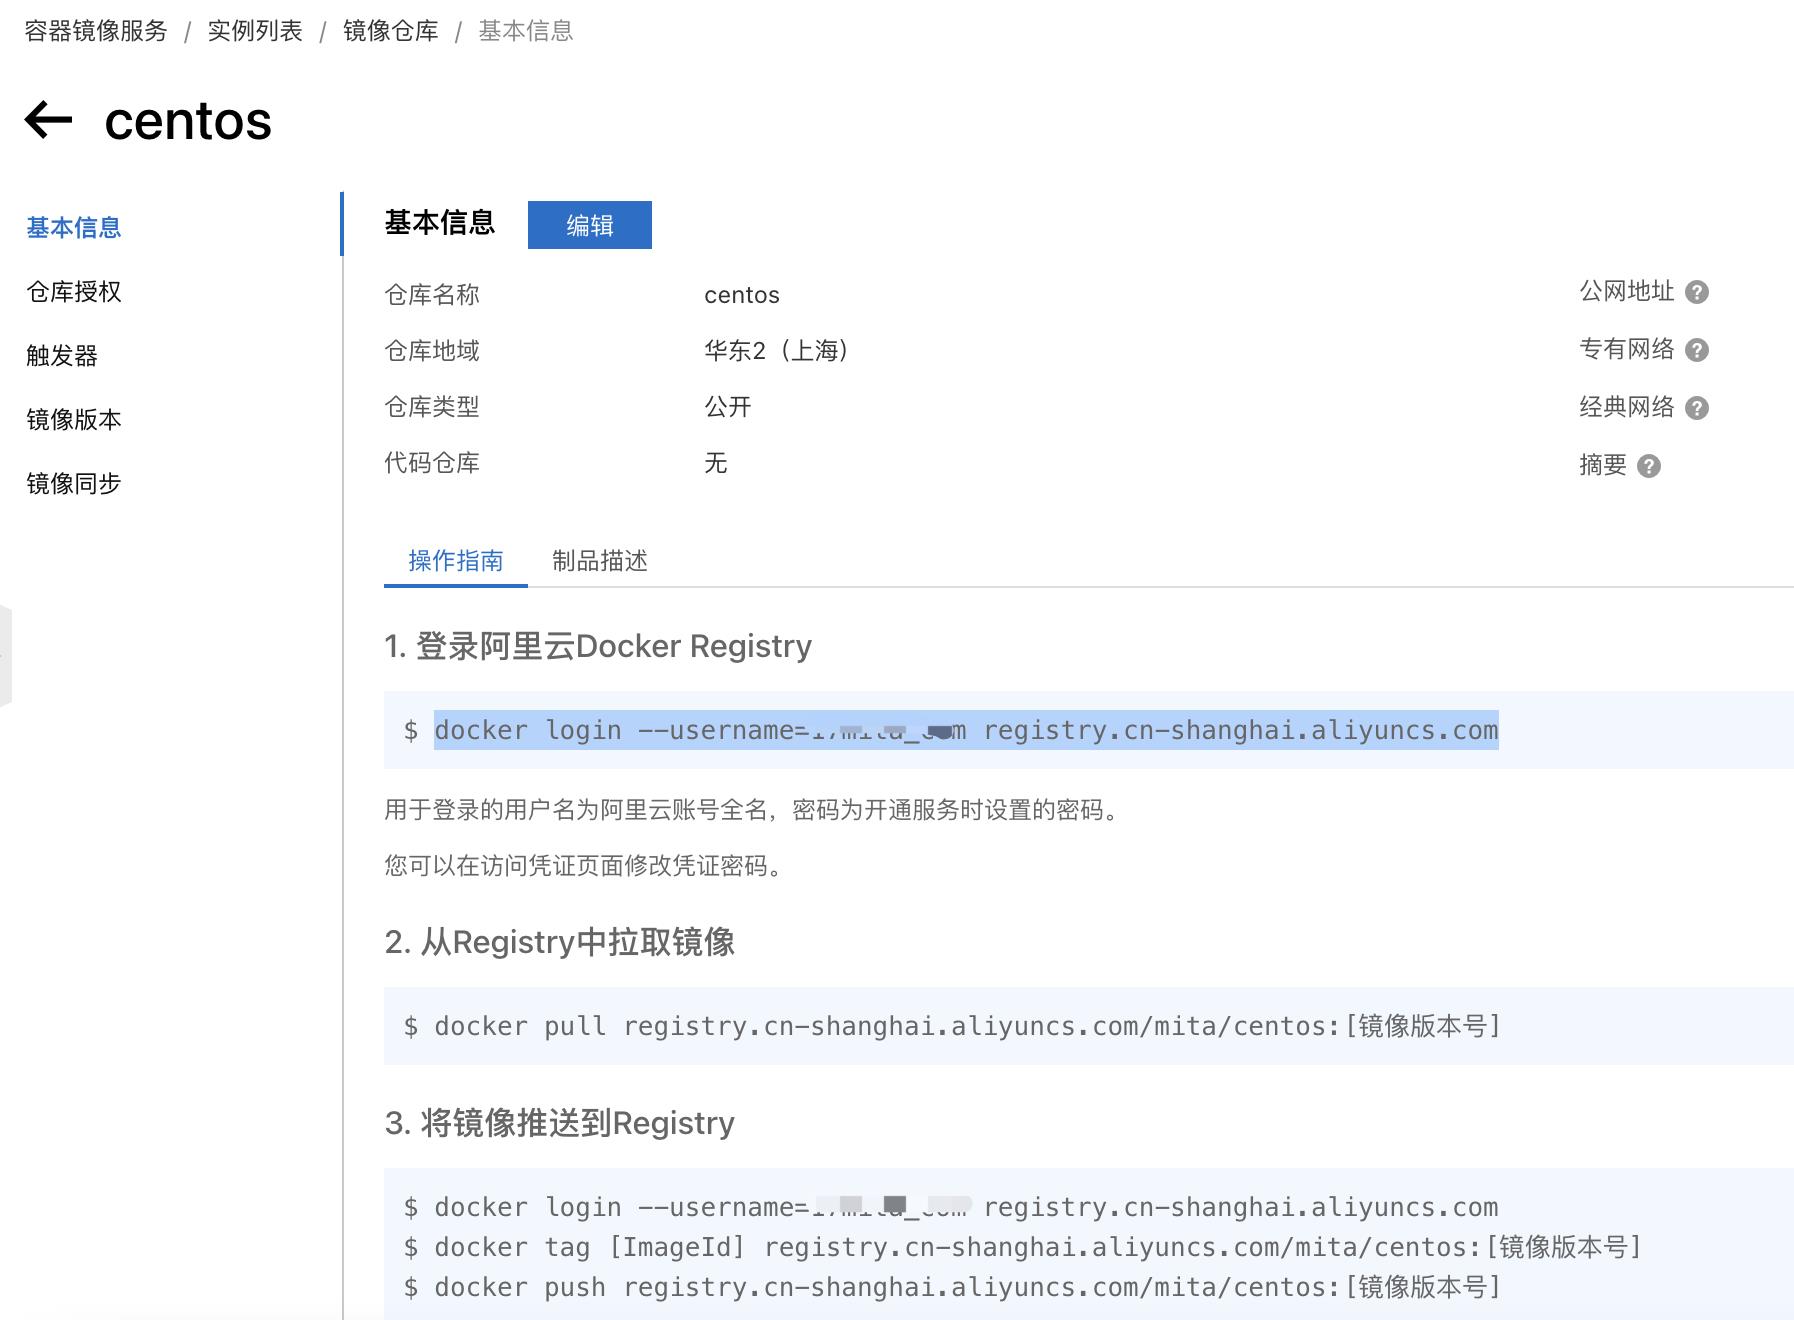Click the 您可以在访问凭证页面修改凭证密码 sentence
Image resolution: width=1794 pixels, height=1320 pixels.
point(588,866)
